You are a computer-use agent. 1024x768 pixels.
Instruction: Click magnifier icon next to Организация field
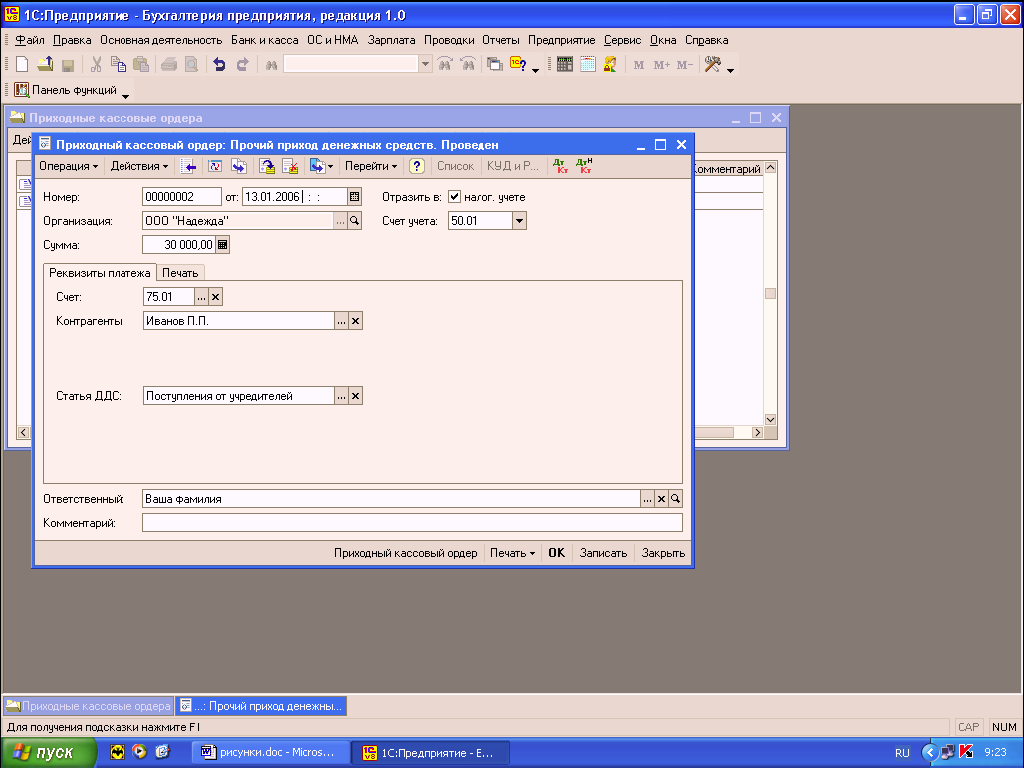[x=354, y=221]
